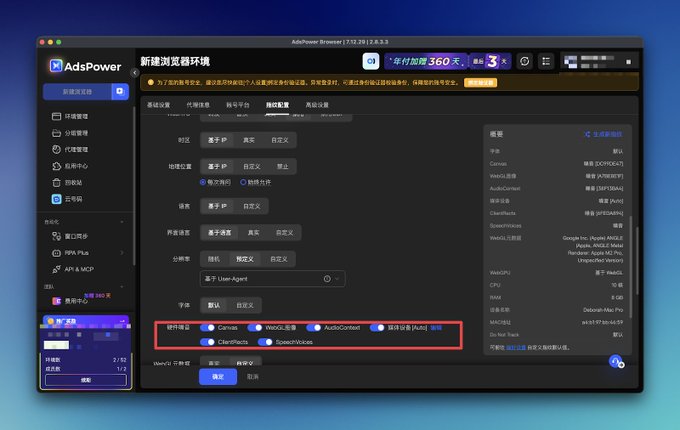Open 回收站 via its trash icon
This screenshot has height=430, width=680.
[x=56, y=182]
